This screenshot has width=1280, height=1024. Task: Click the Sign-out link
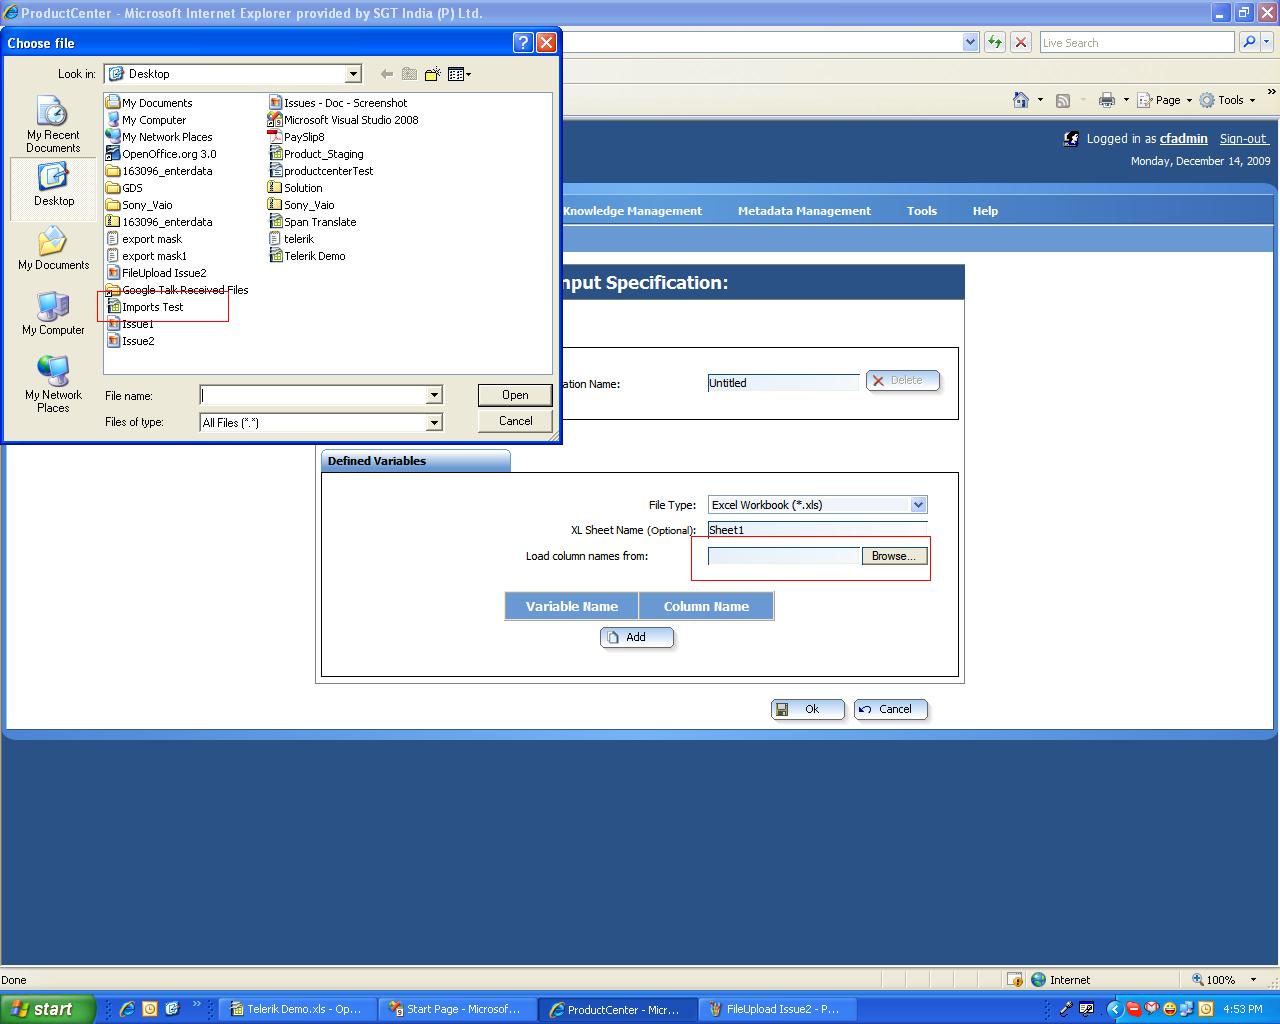[x=1243, y=139]
